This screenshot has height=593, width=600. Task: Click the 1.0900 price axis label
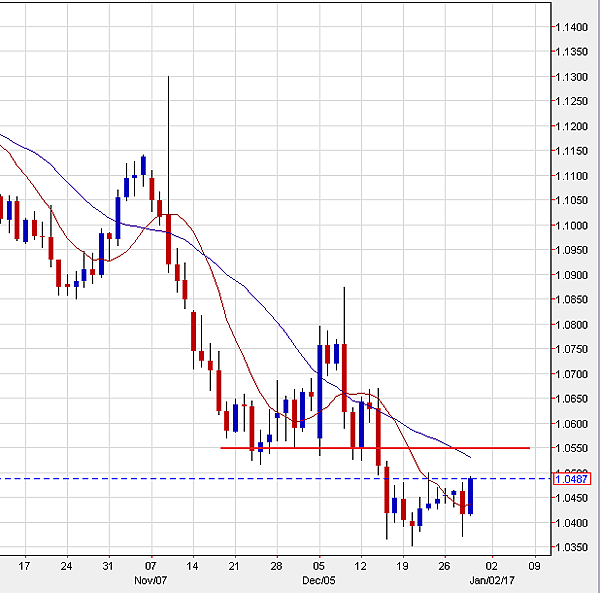pos(571,275)
